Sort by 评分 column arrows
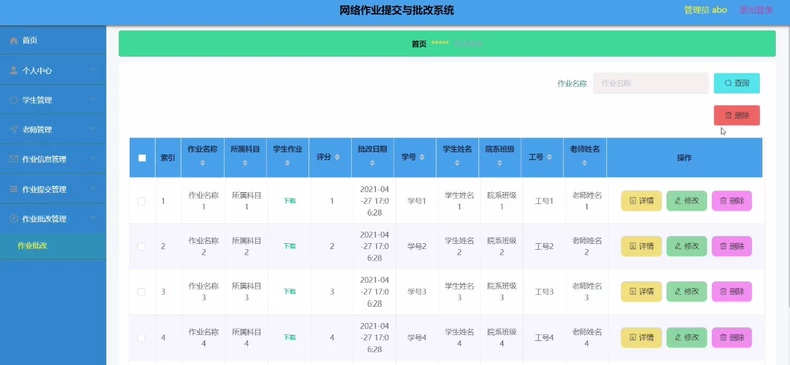Viewport: 790px width, 365px height. [x=337, y=157]
